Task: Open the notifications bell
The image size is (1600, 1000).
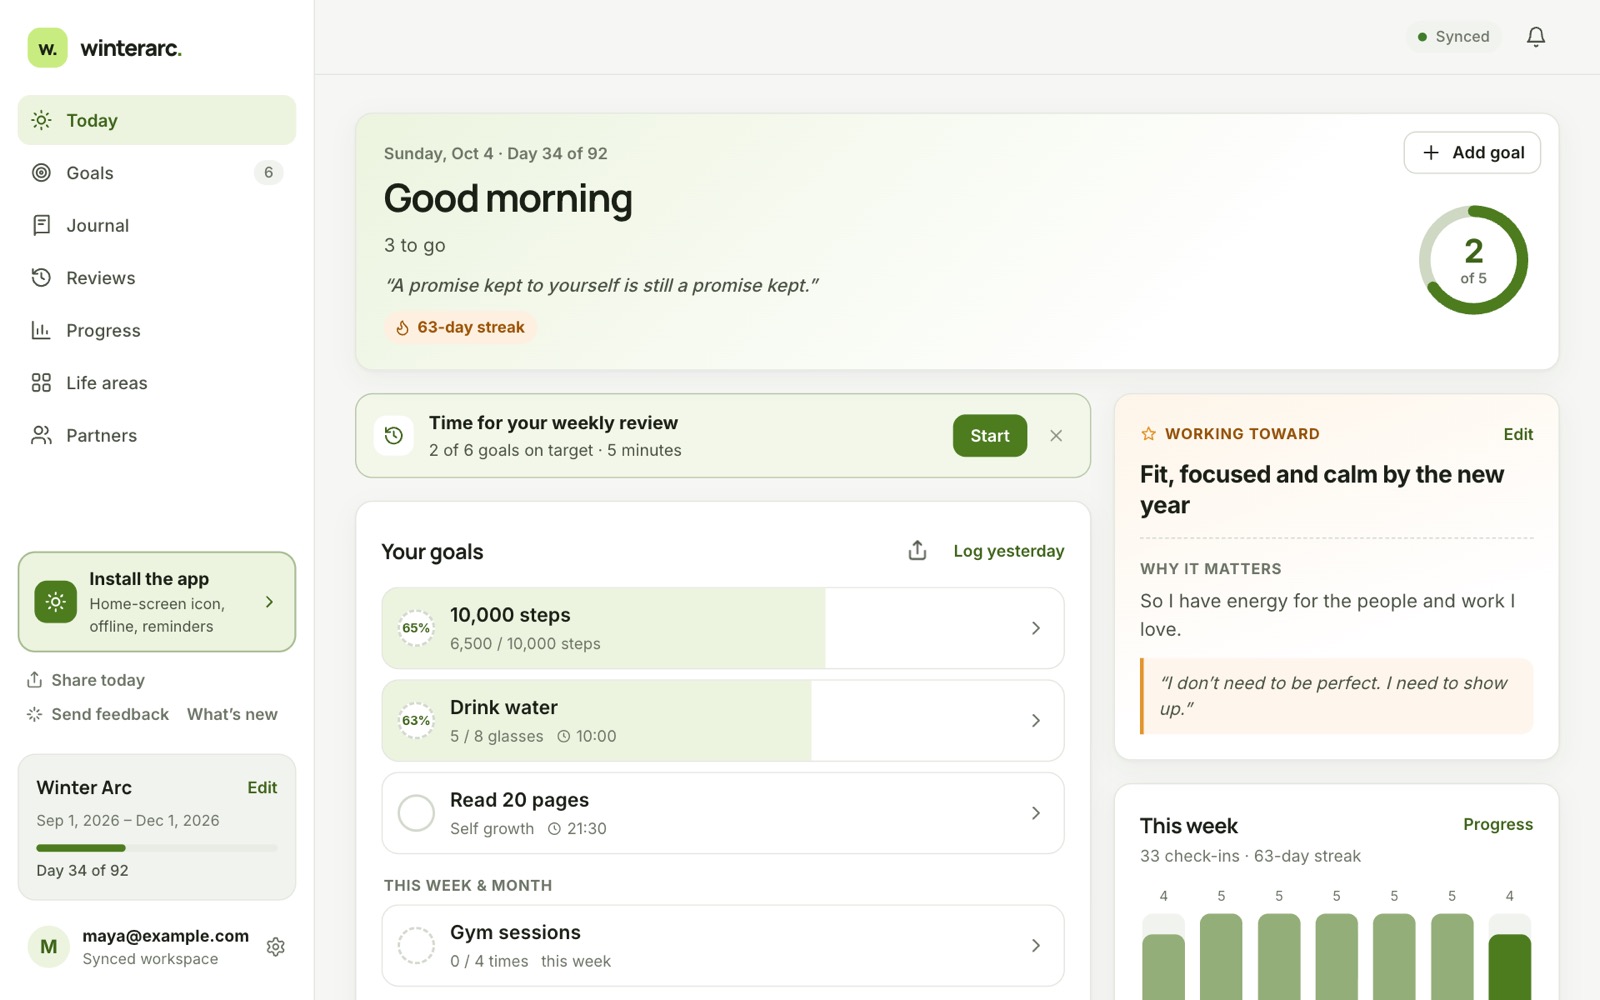Action: coord(1536,37)
